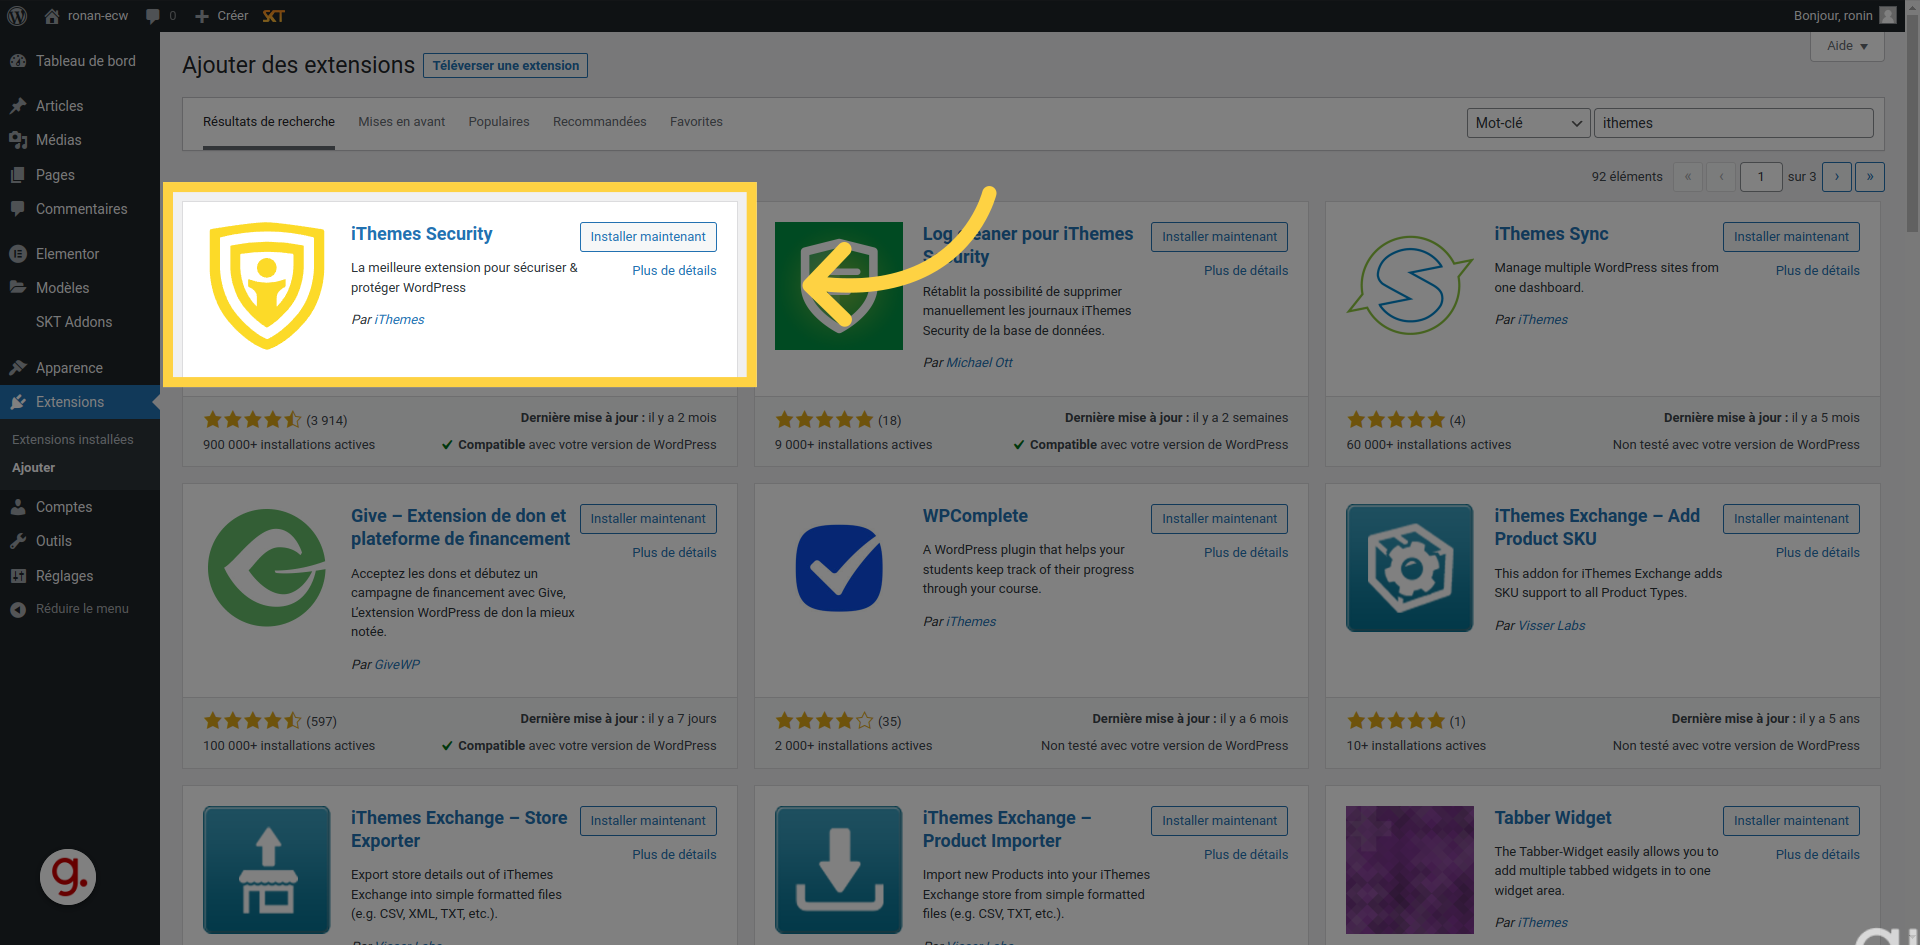Open Médias library icon
The width and height of the screenshot is (1920, 945).
[x=18, y=140]
